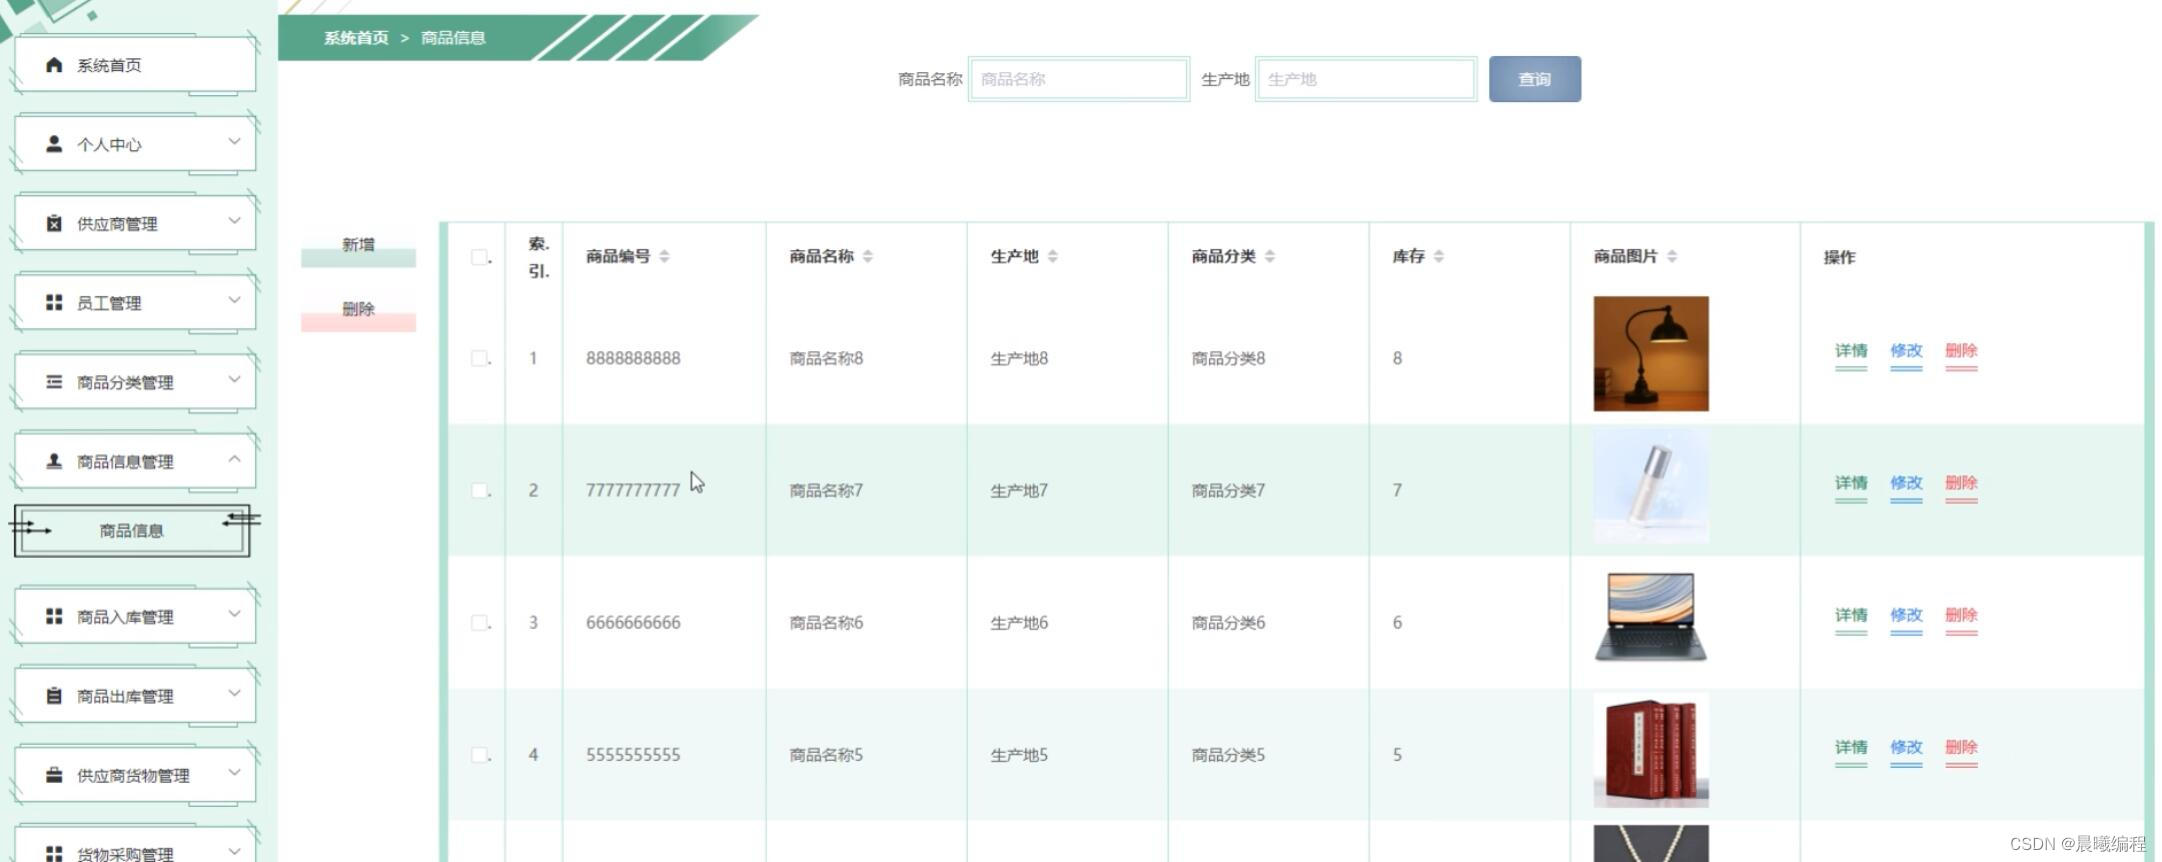Open 系统首页 in the sidebar
Viewport: 2162px width, 862px height.
tap(135, 65)
